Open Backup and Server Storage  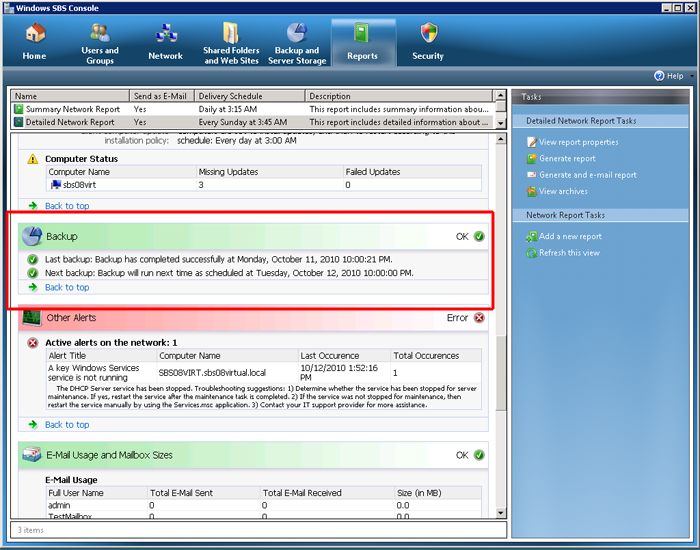pos(297,42)
